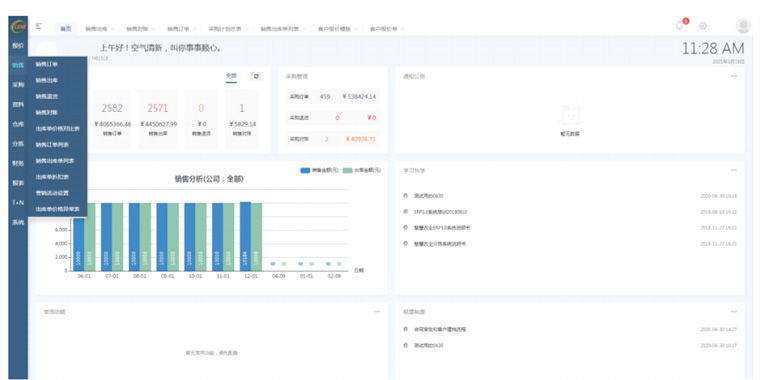This screenshot has height=380, width=760.
Task: Open the 仓库 sidebar module
Action: click(x=18, y=124)
